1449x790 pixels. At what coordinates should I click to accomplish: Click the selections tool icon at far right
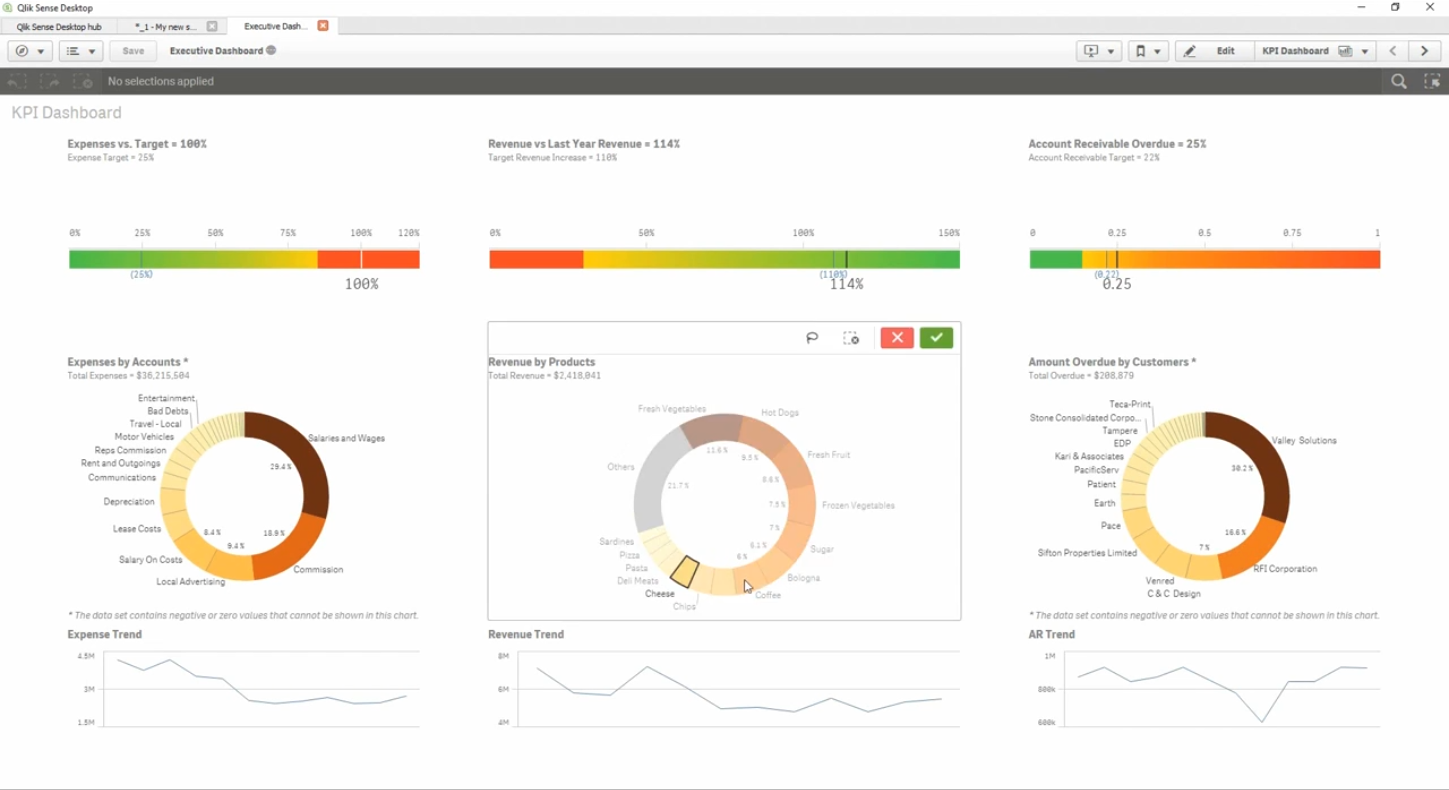pos(1434,81)
